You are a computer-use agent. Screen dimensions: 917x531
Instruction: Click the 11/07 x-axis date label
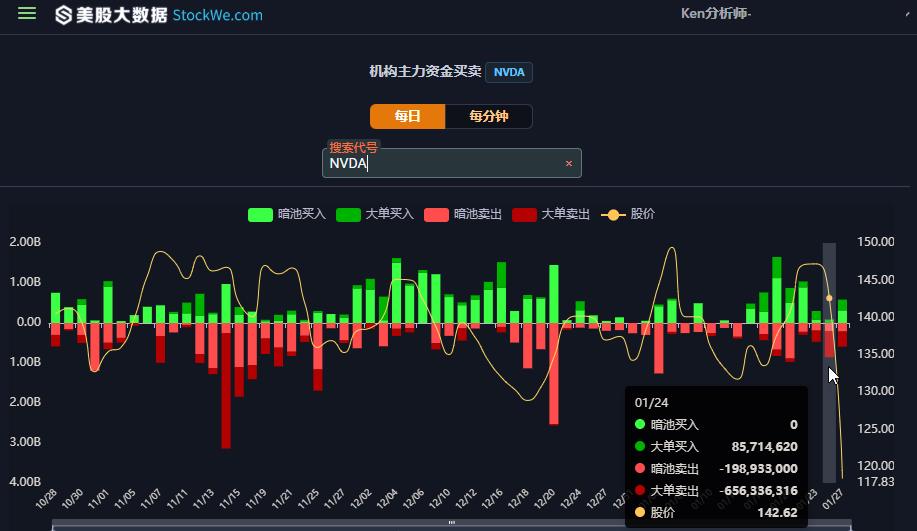150,499
